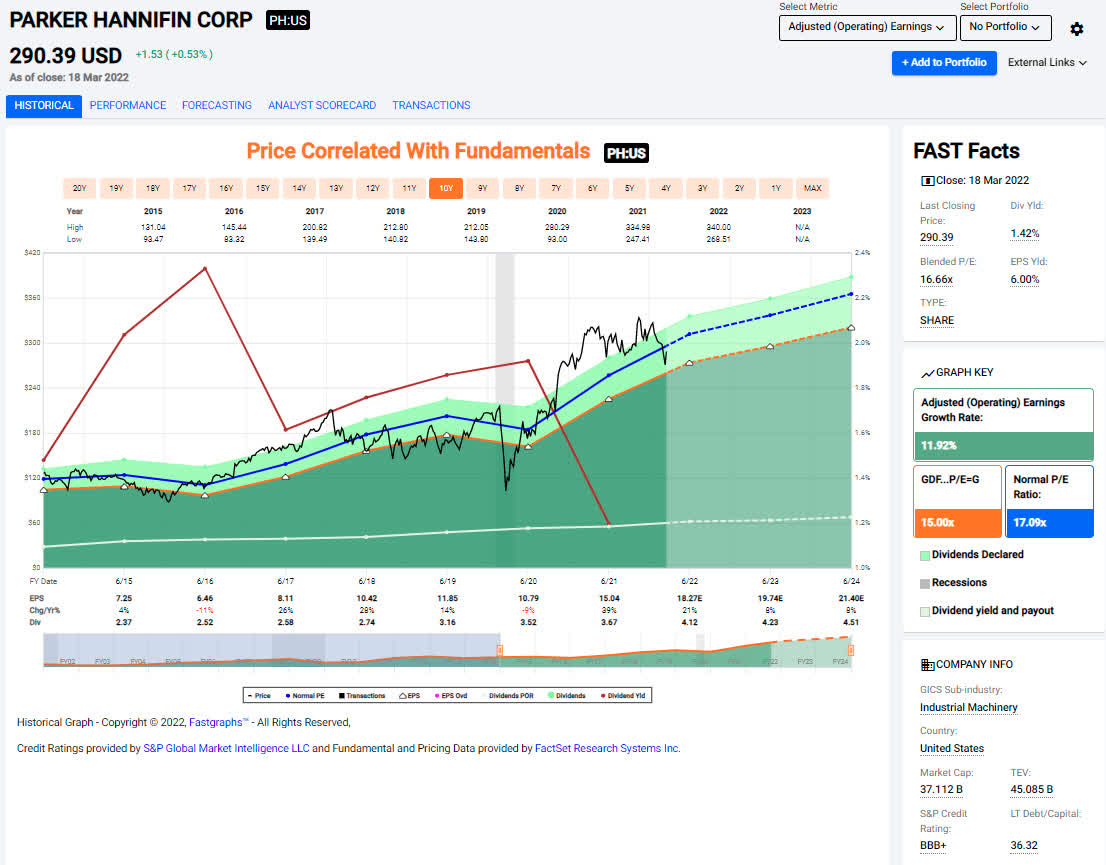Toggle the Dividend Yld legend entry

click(x=623, y=696)
